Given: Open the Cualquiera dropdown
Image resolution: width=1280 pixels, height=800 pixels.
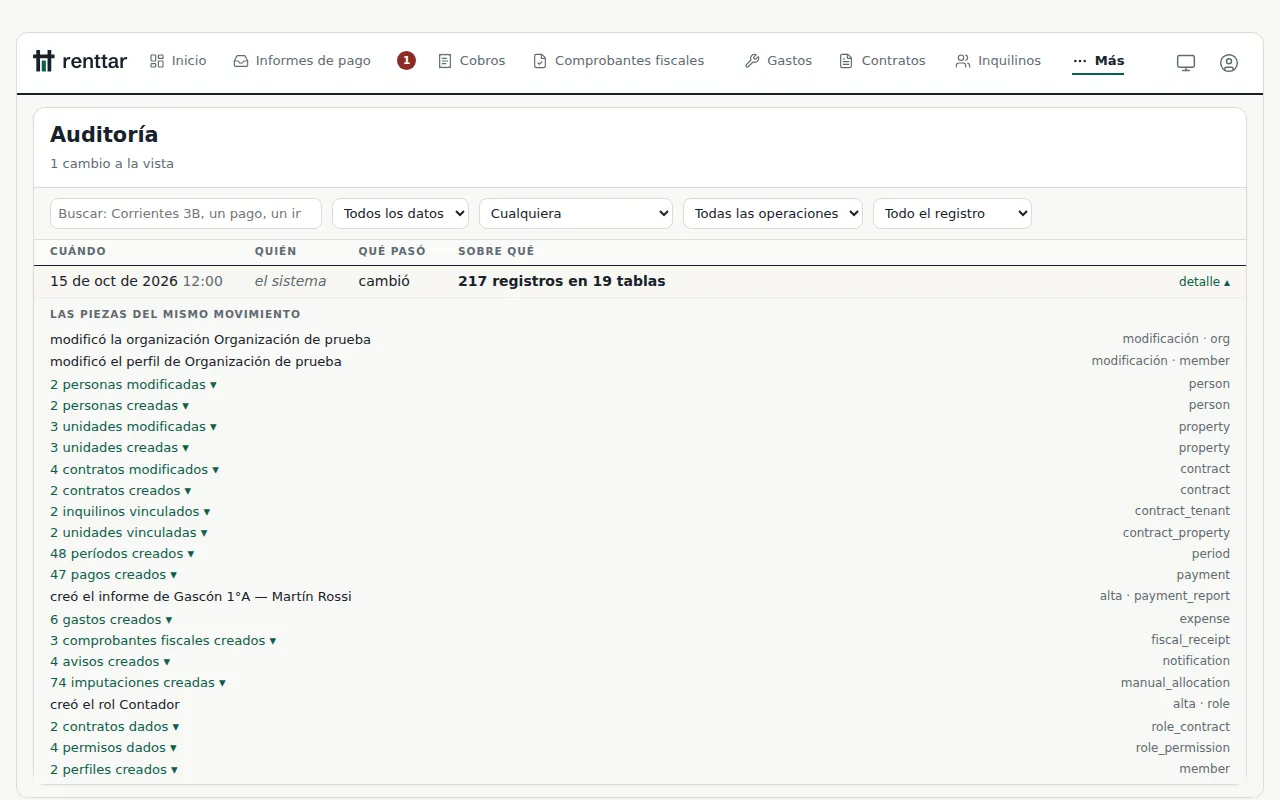Looking at the screenshot, I should pos(576,213).
